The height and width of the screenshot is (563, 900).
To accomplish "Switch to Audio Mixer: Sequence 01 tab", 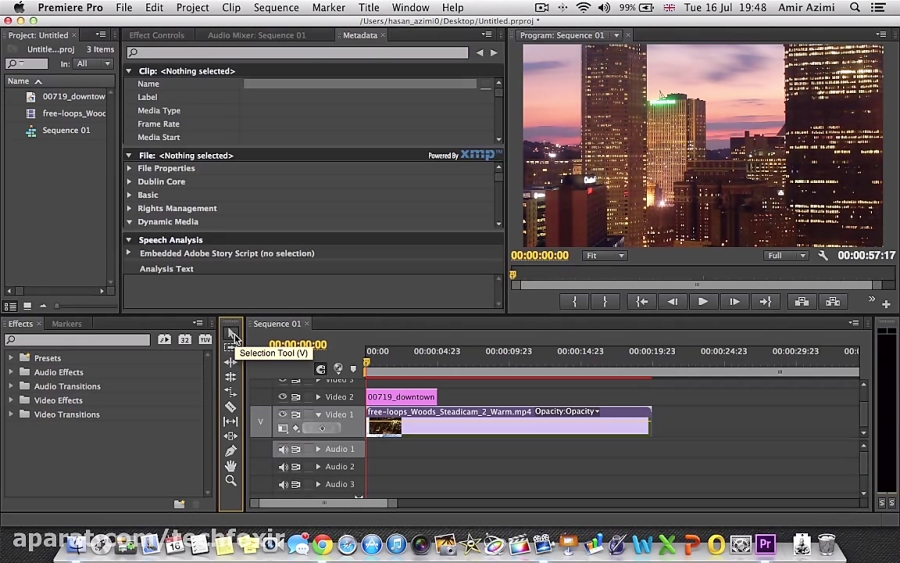I will (257, 35).
